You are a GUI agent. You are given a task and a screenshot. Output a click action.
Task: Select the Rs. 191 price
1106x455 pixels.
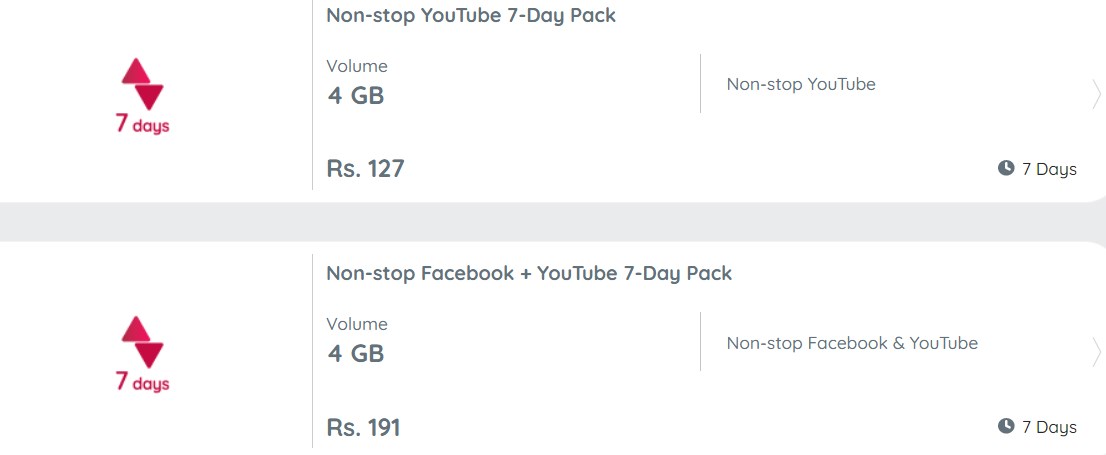tap(363, 427)
